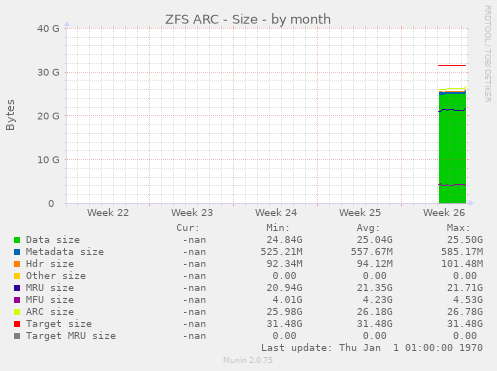The image size is (497, 371).
Task: Click the gray Target MRU size swatch
Action: [x=17, y=336]
